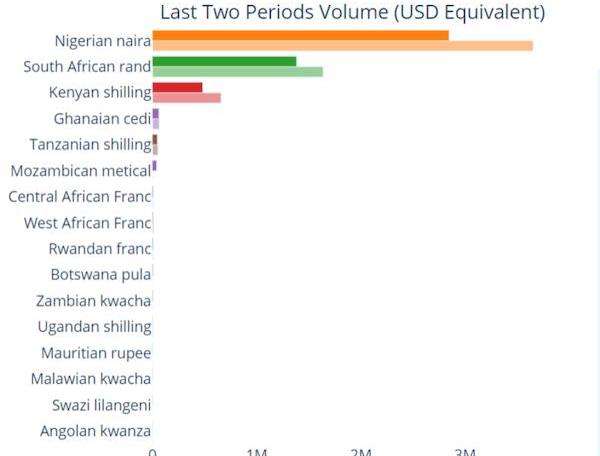Select the purple Ghanaian cedi bar

pyautogui.click(x=156, y=114)
